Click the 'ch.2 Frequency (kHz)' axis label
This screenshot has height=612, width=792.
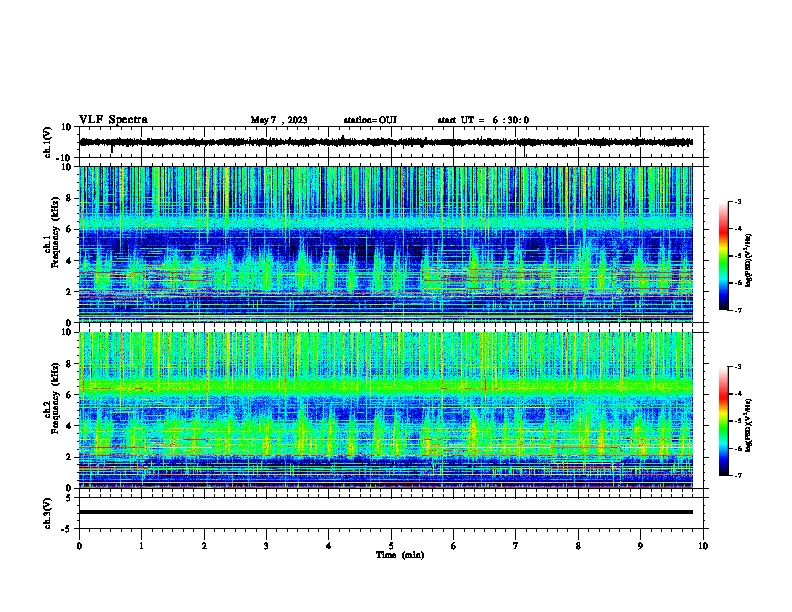[x=52, y=398]
